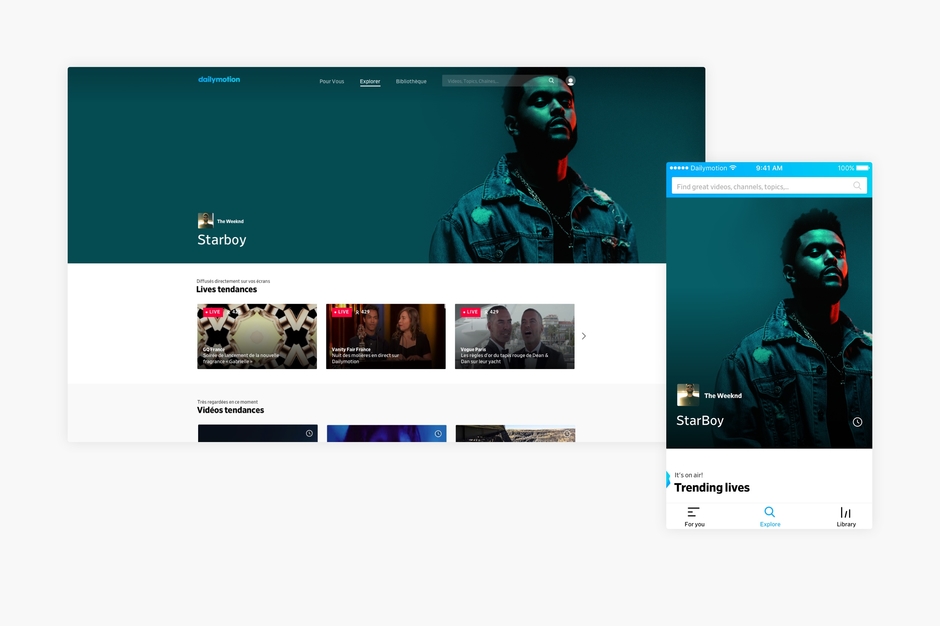Click the 9:41 AM status bar time
The image size is (940, 626).
click(769, 168)
